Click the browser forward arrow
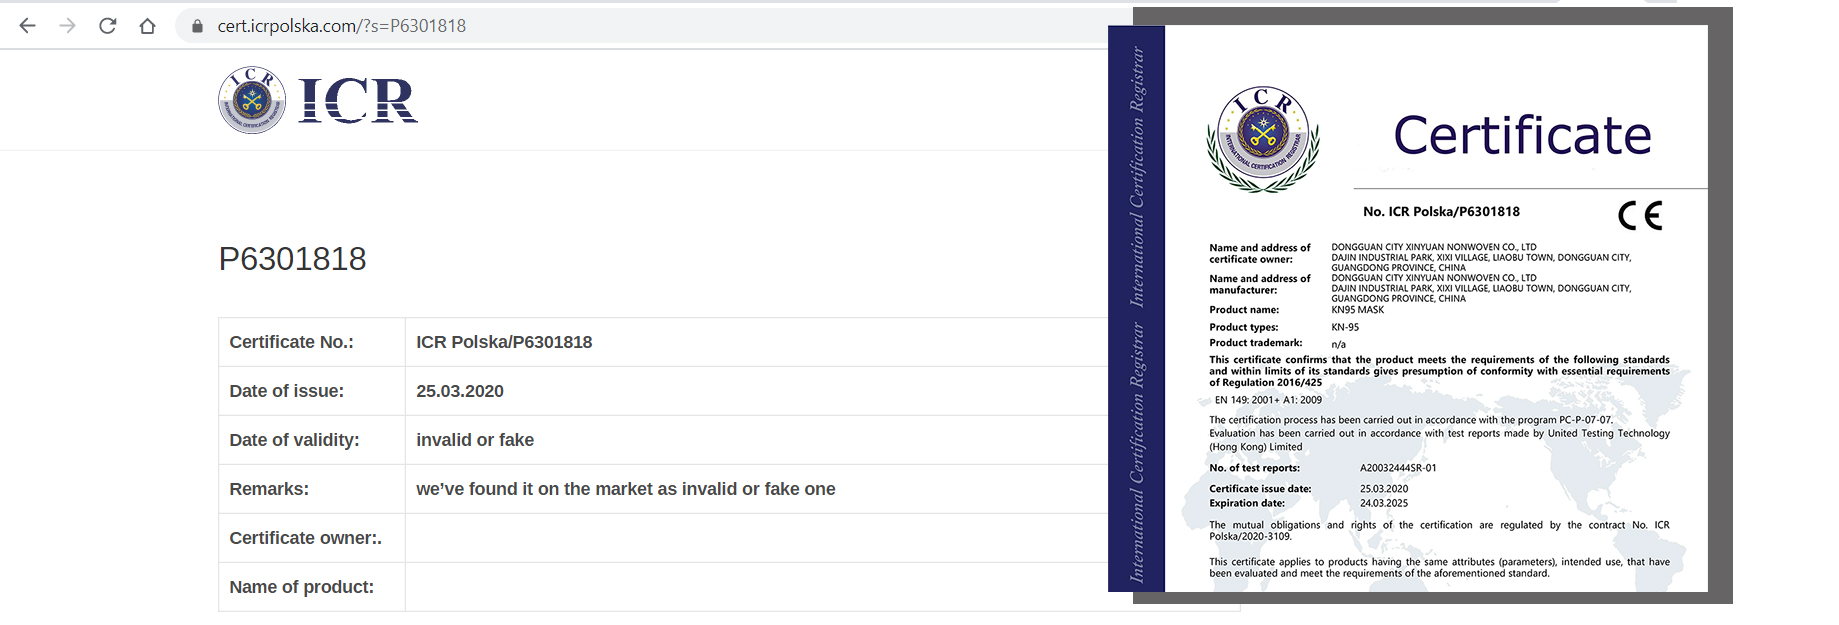The width and height of the screenshot is (1839, 625). point(67,26)
